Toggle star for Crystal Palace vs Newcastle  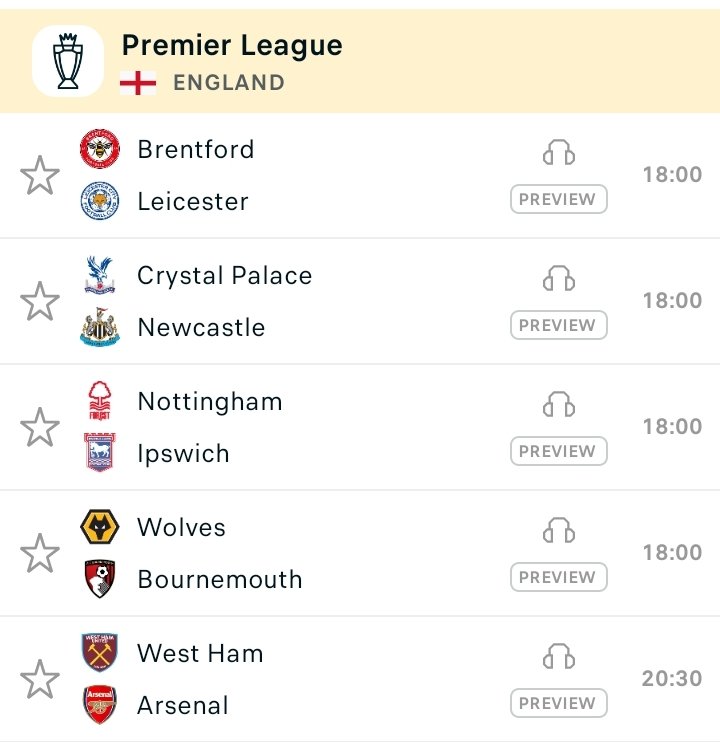(x=40, y=301)
